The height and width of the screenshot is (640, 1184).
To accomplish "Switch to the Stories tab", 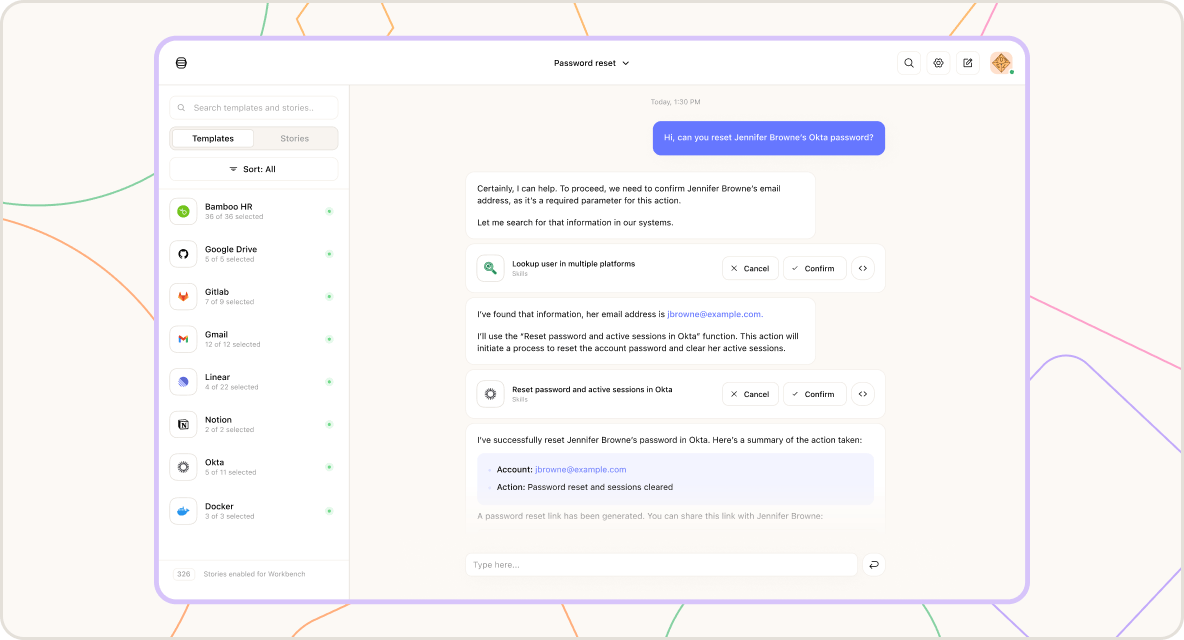I will click(x=294, y=139).
